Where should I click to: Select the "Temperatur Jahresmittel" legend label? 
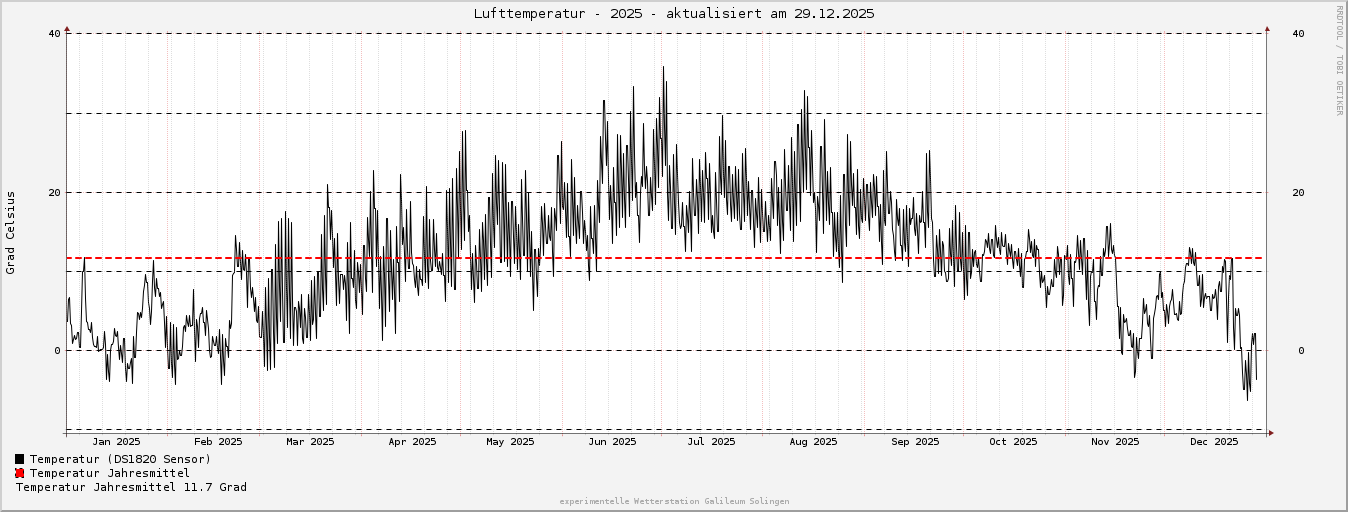pyautogui.click(x=109, y=473)
